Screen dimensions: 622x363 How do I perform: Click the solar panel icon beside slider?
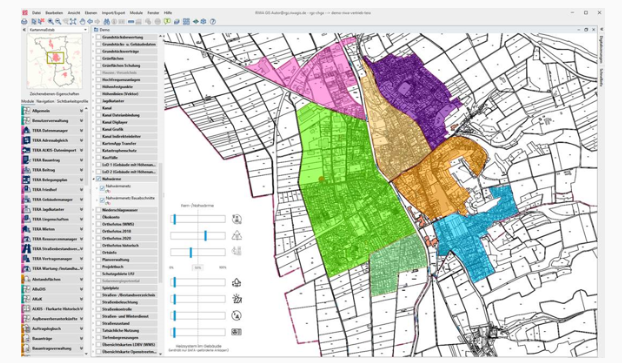[236, 299]
